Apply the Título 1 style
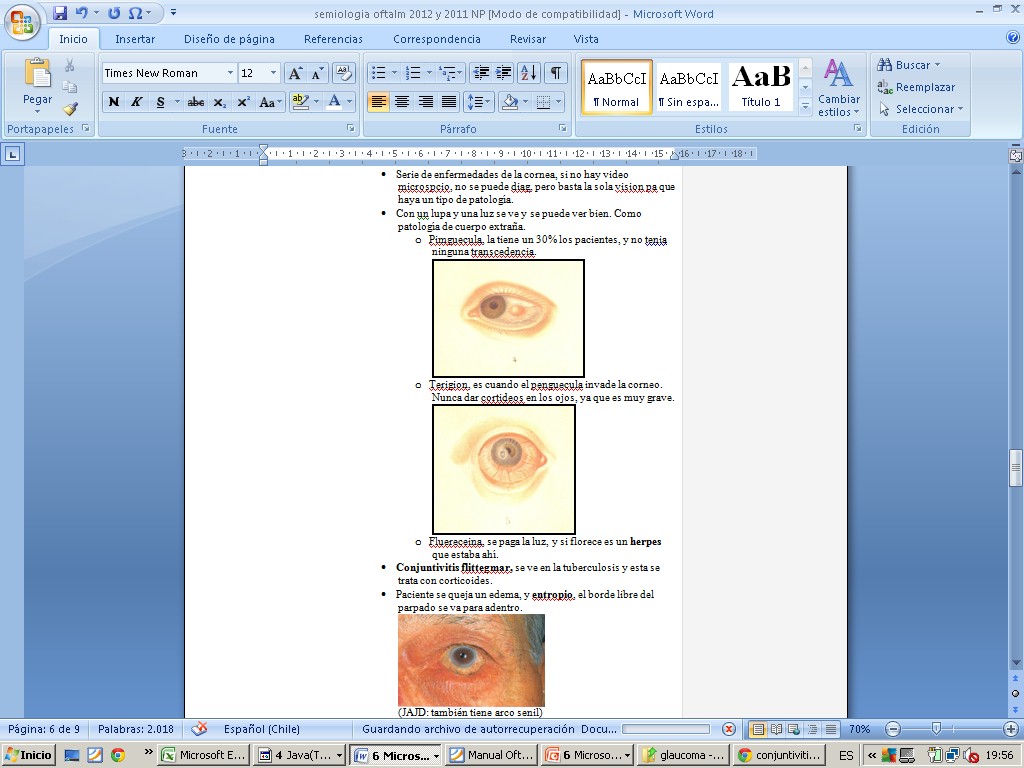Screen dimensions: 1024x768 760,87
